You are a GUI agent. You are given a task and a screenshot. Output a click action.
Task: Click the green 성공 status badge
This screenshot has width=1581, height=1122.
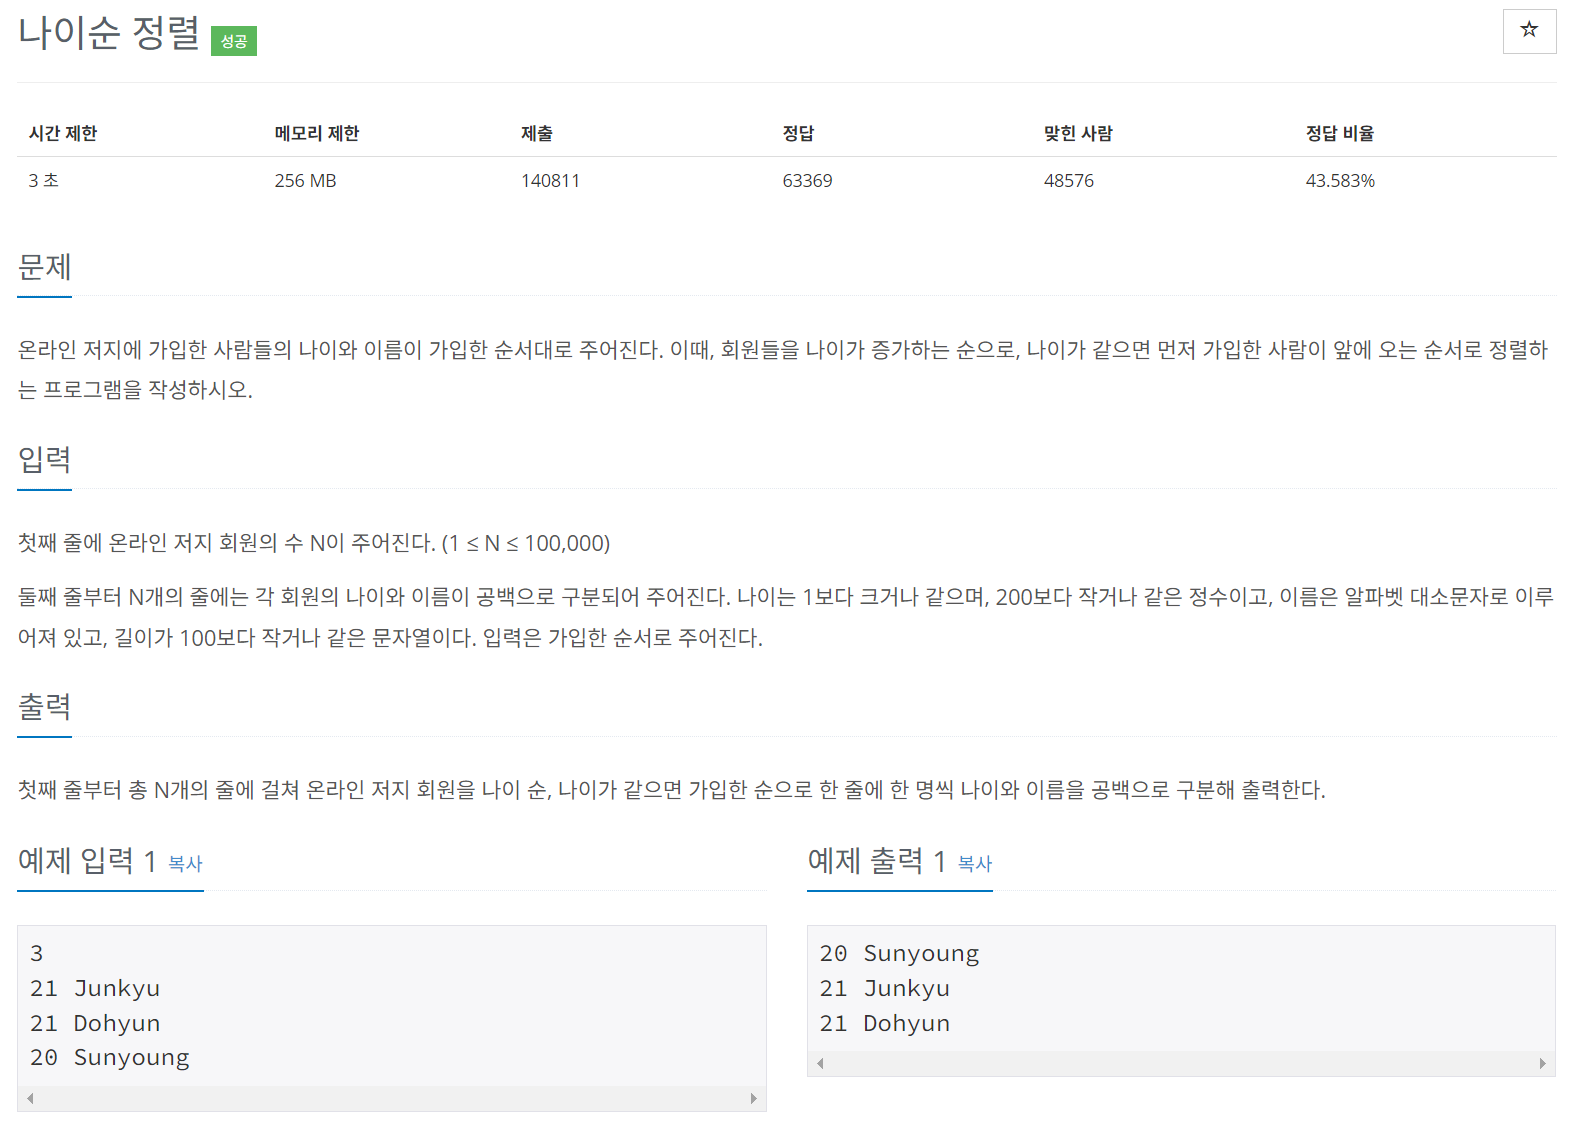click(x=234, y=41)
